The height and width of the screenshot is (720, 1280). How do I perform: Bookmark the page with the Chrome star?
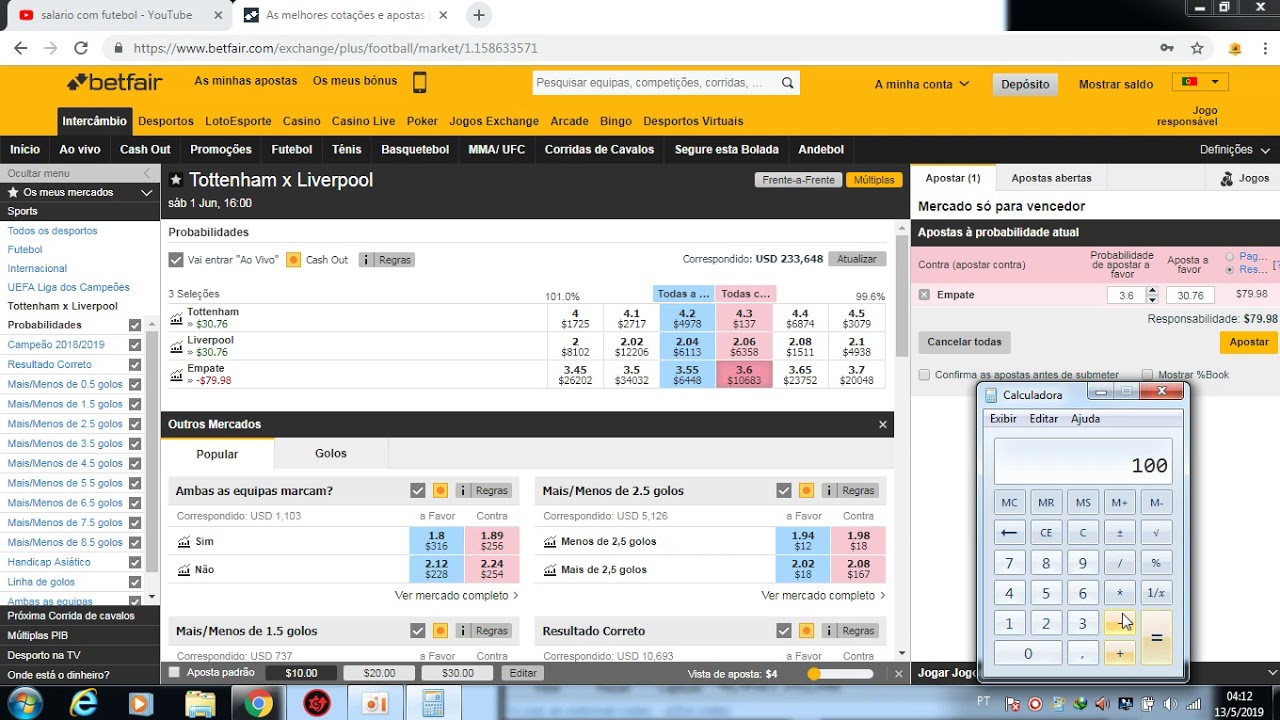pyautogui.click(x=1197, y=48)
